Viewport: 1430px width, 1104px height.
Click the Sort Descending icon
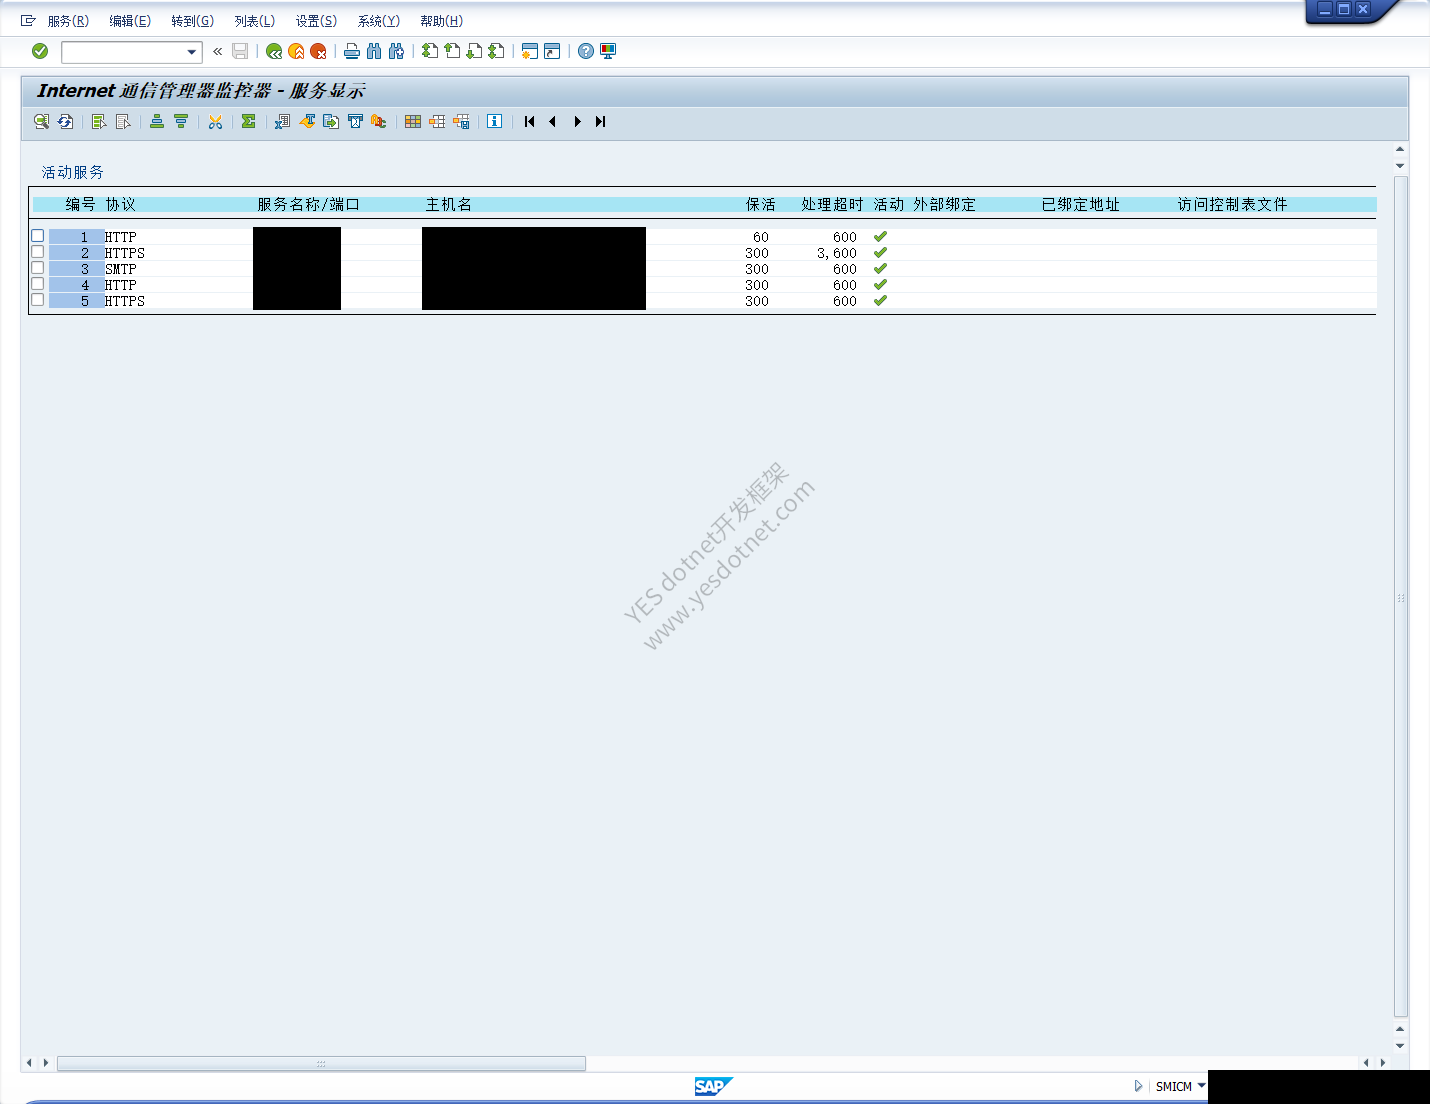181,121
